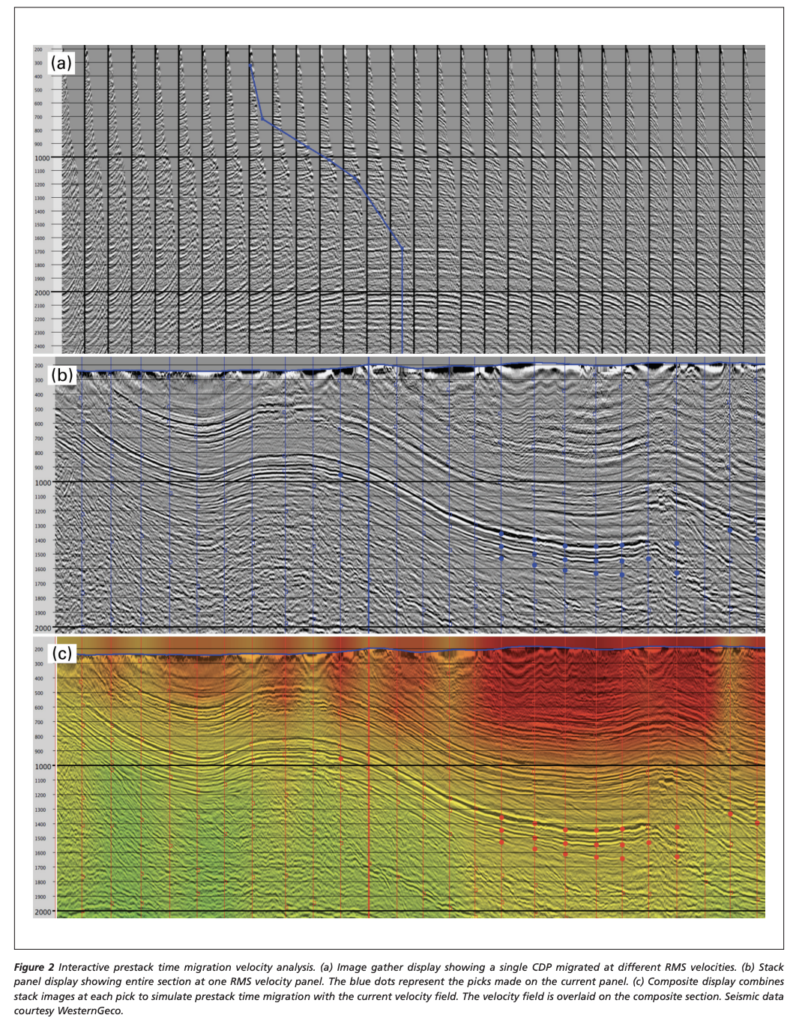Click the lone blue pick dot near 1000 ms in panel (b)
Viewport: 808px width, 1024px height.
click(x=340, y=475)
